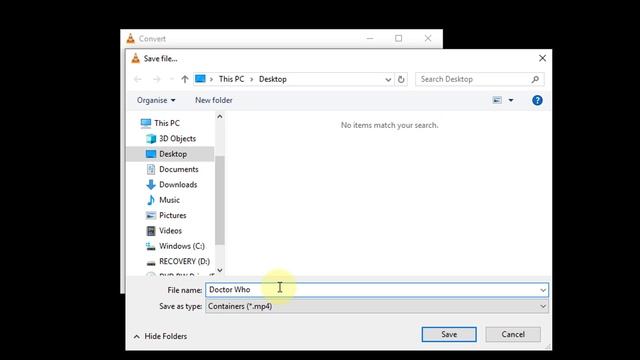Click the Cancel button
The height and width of the screenshot is (360, 640).
click(513, 334)
